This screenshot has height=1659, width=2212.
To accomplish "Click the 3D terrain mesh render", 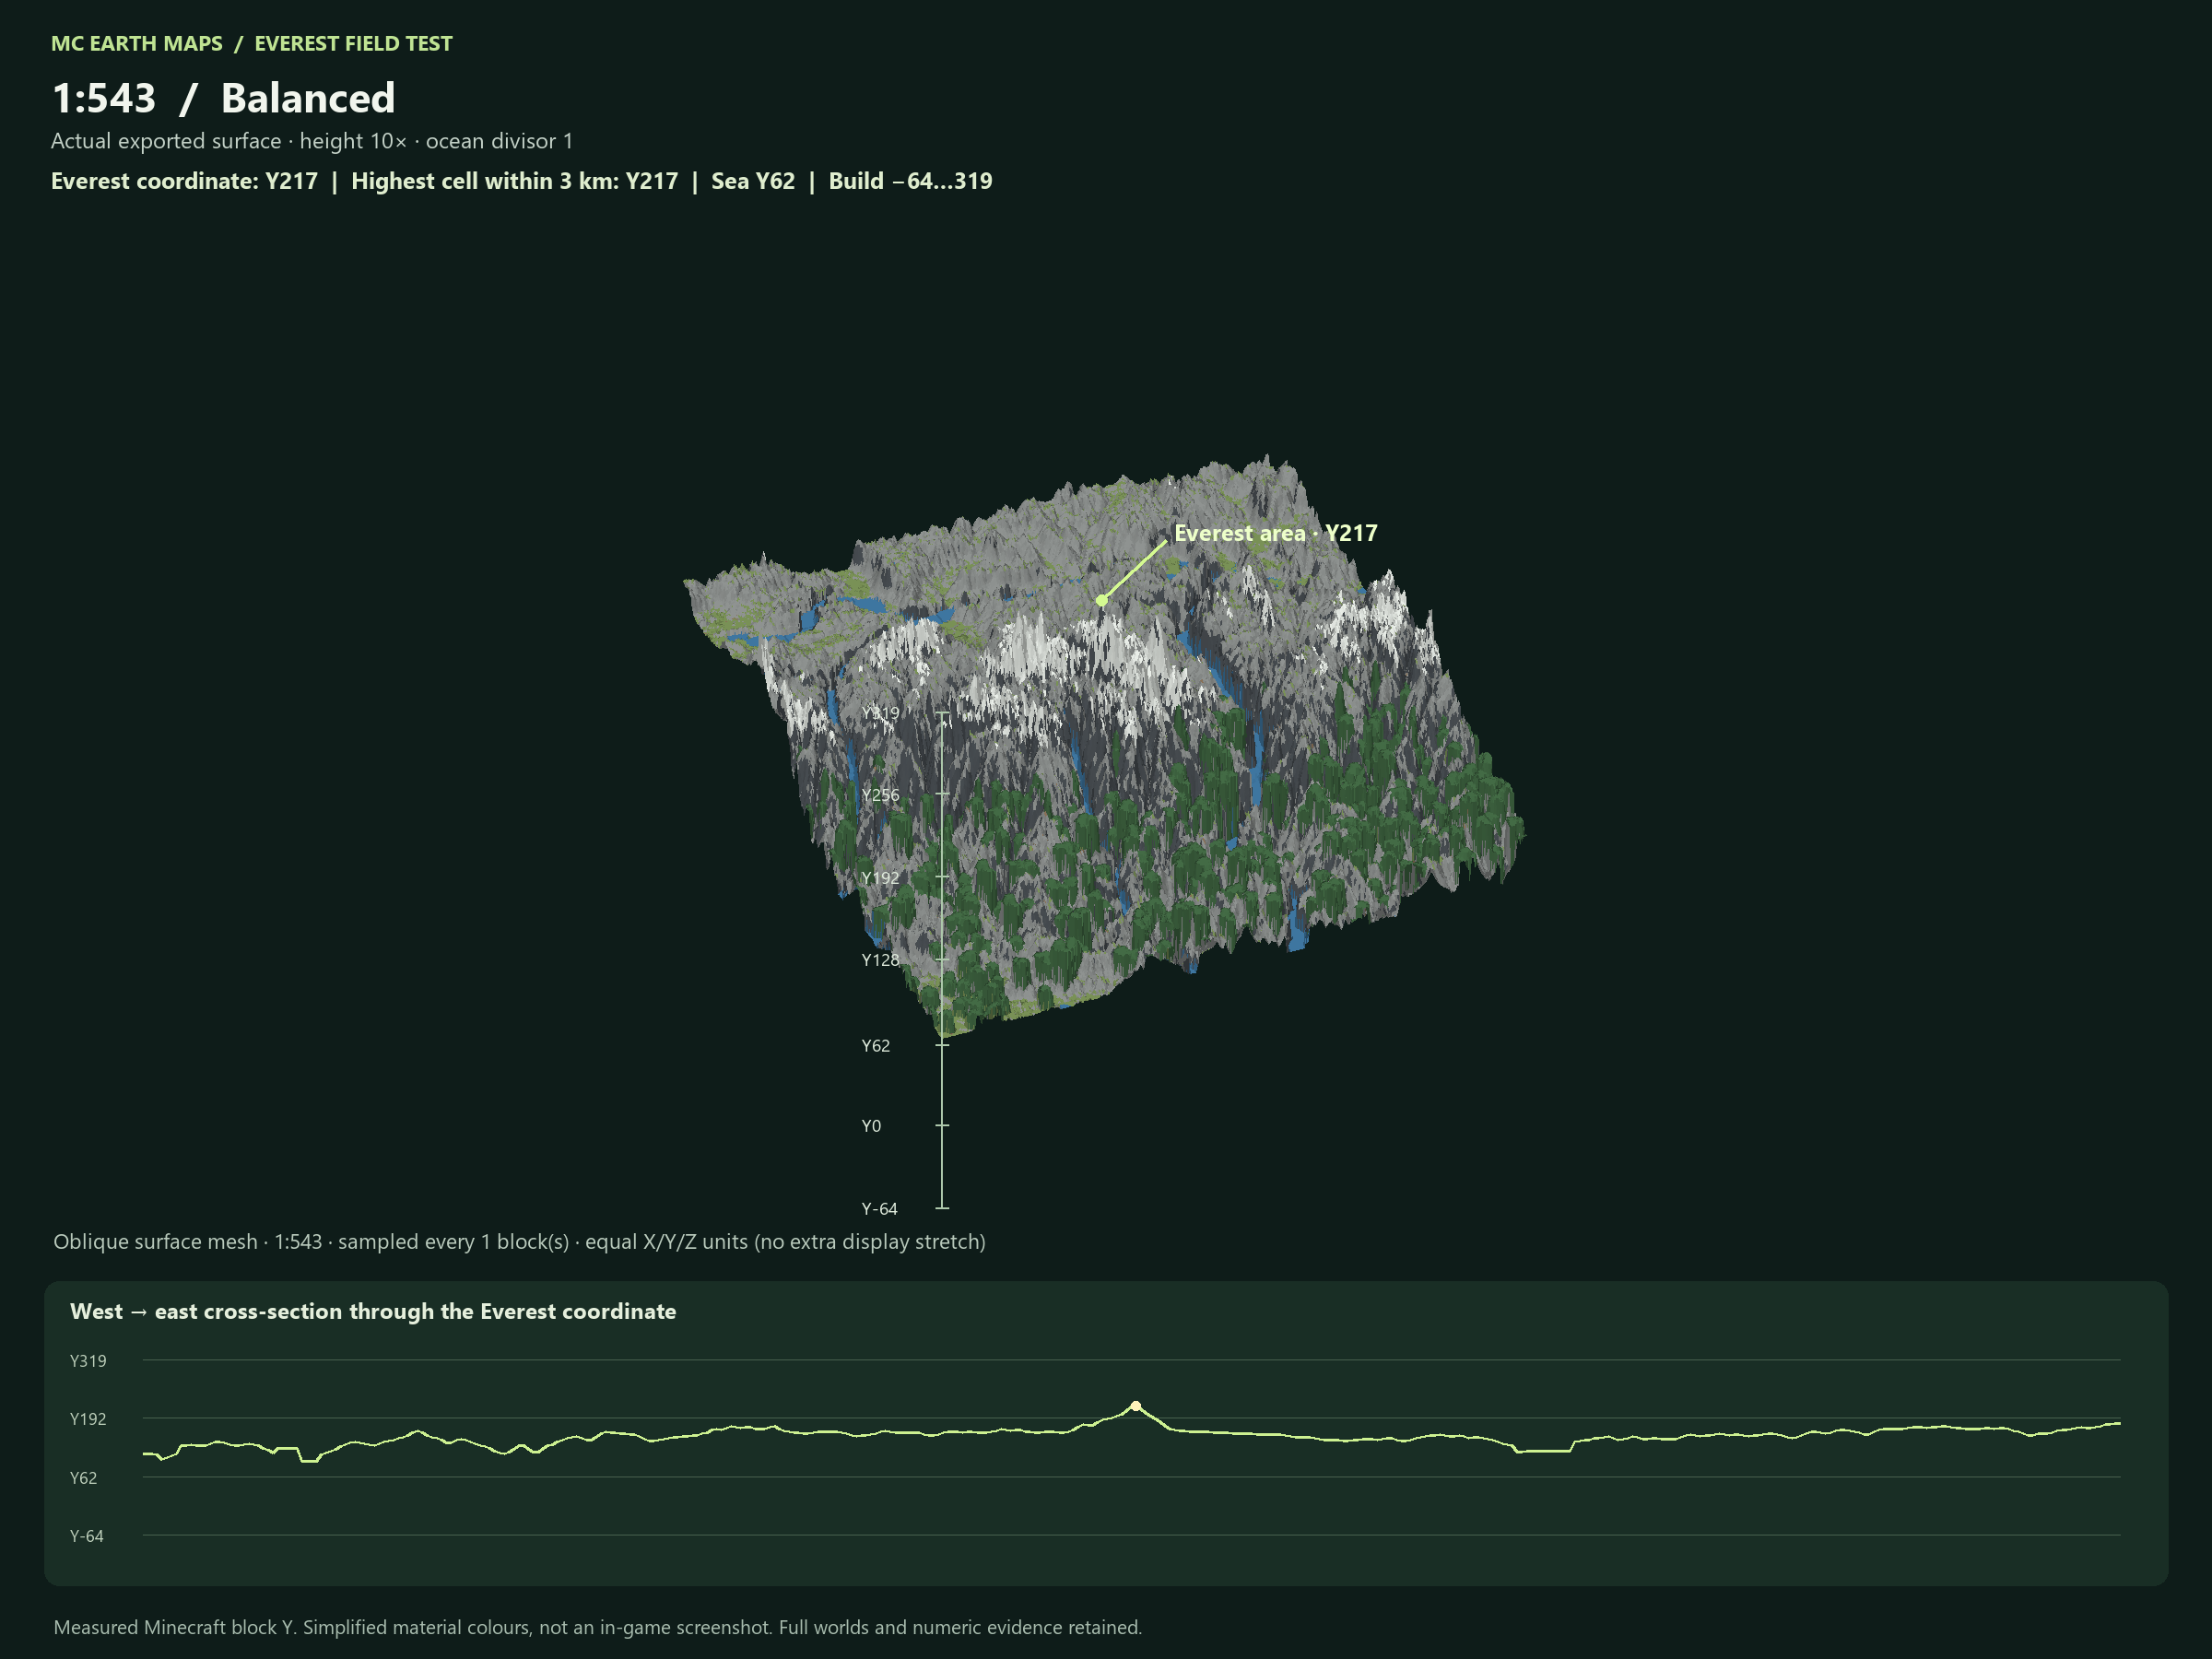I will 1105,745.
